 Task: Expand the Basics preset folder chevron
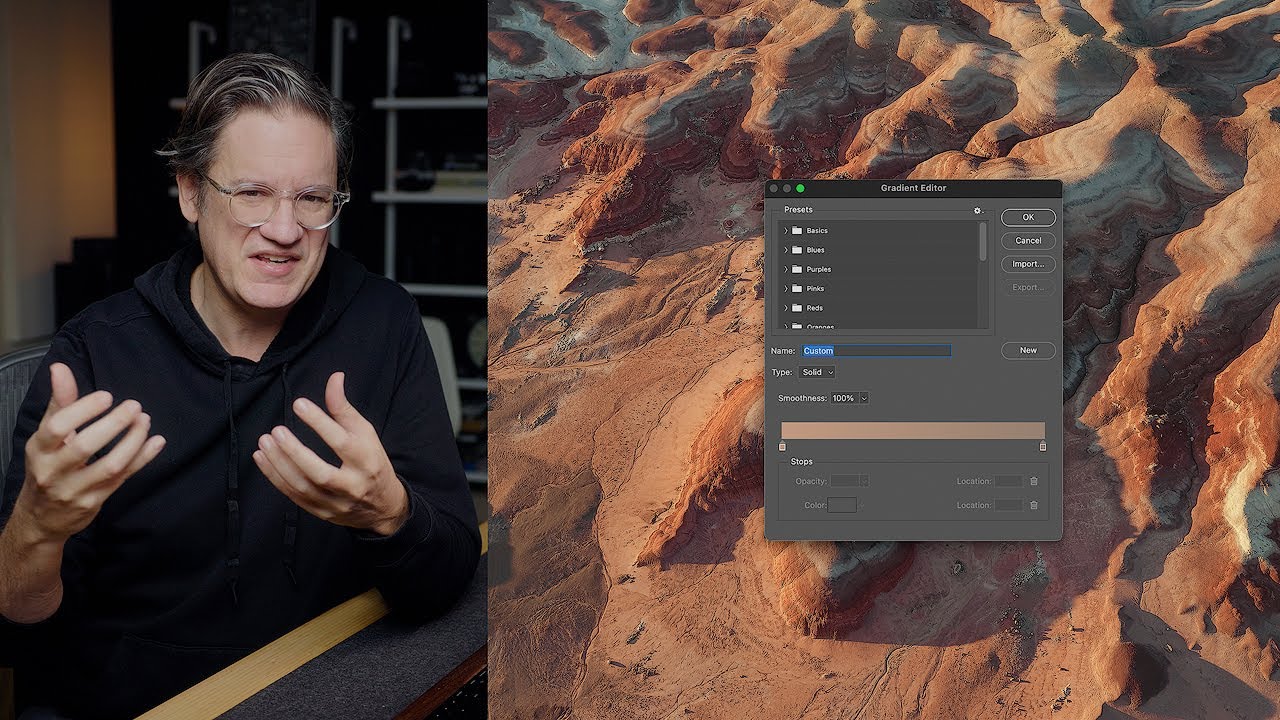click(x=786, y=231)
